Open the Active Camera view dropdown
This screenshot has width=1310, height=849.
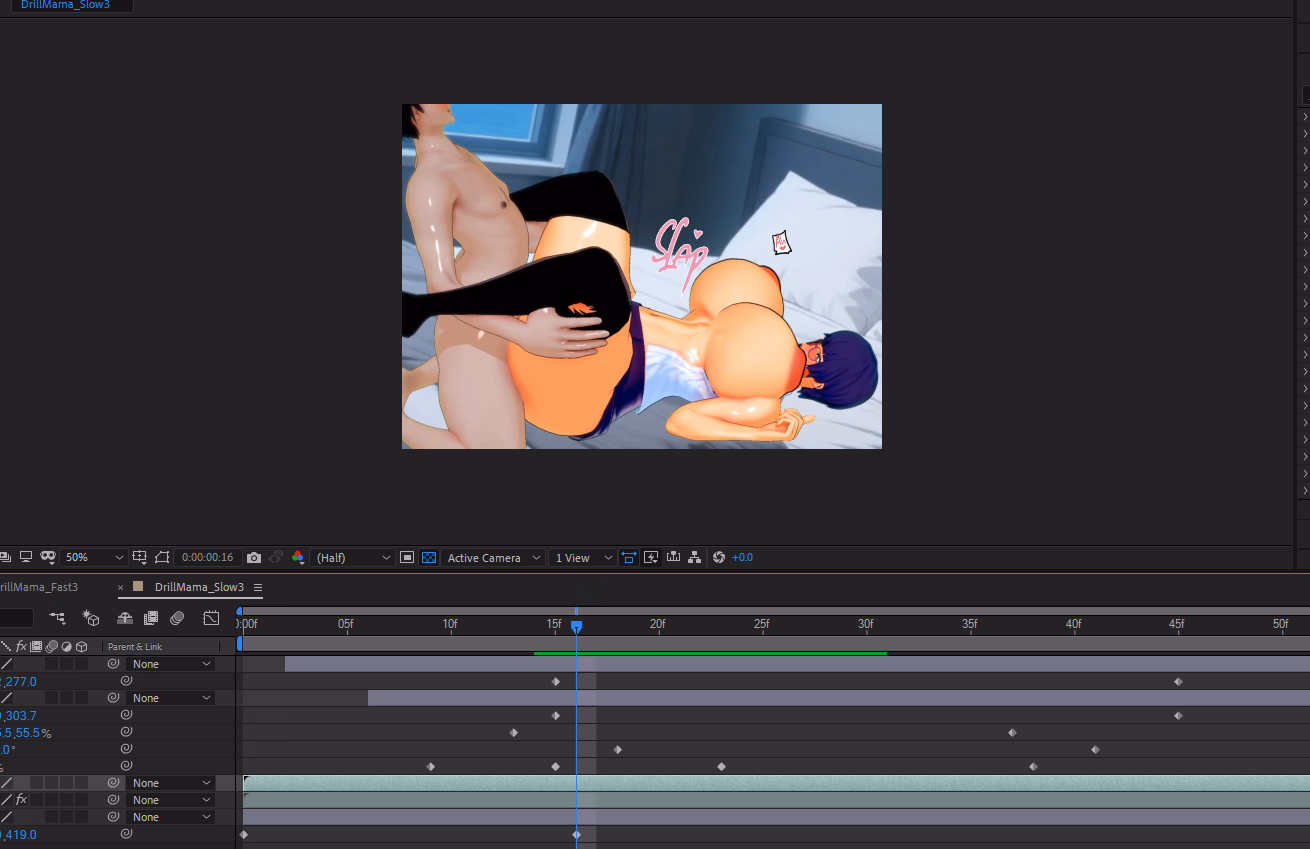(x=494, y=558)
